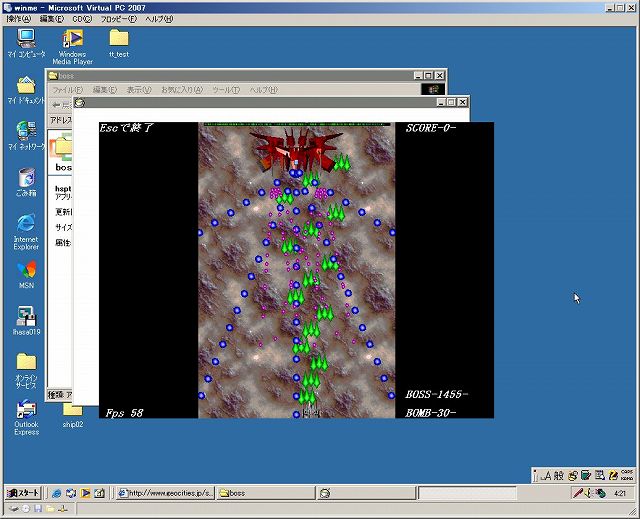Select the tt_test folder on desktop
This screenshot has width=640, height=519.
click(x=119, y=43)
